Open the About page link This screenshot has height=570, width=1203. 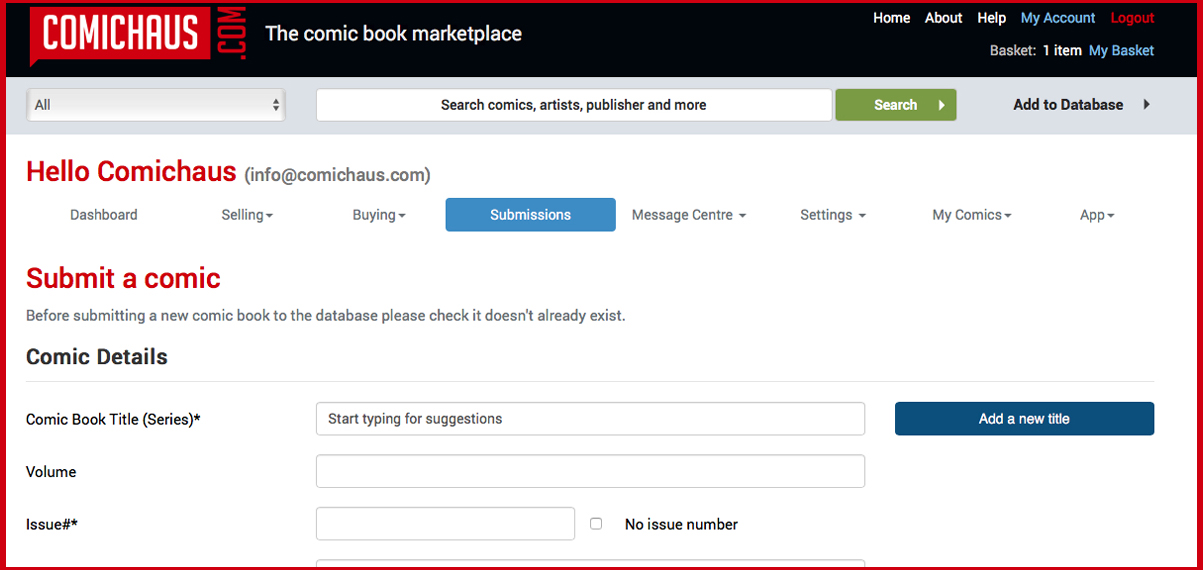point(944,18)
